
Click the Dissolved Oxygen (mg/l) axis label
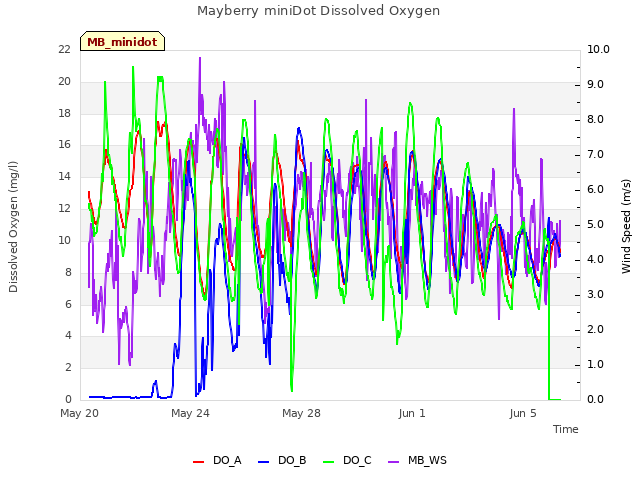(13, 227)
